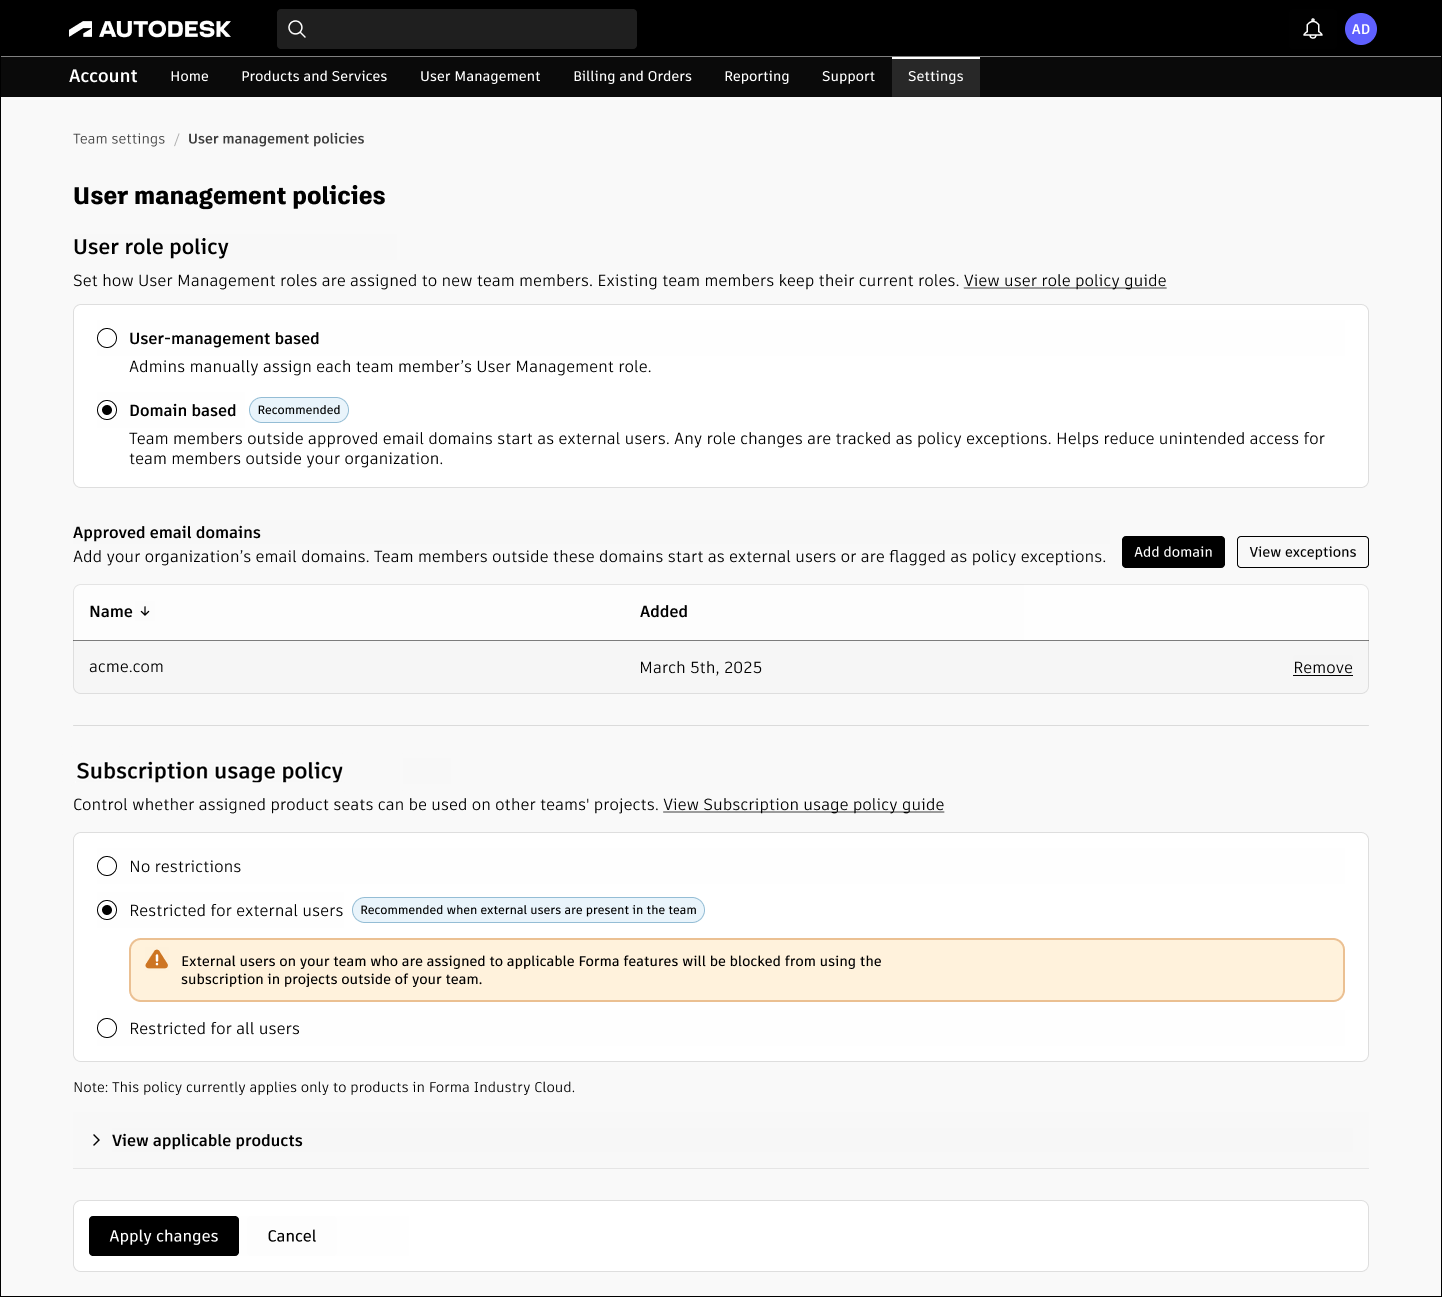Select User-management based role policy
Image resolution: width=1442 pixels, height=1297 pixels.
click(107, 338)
